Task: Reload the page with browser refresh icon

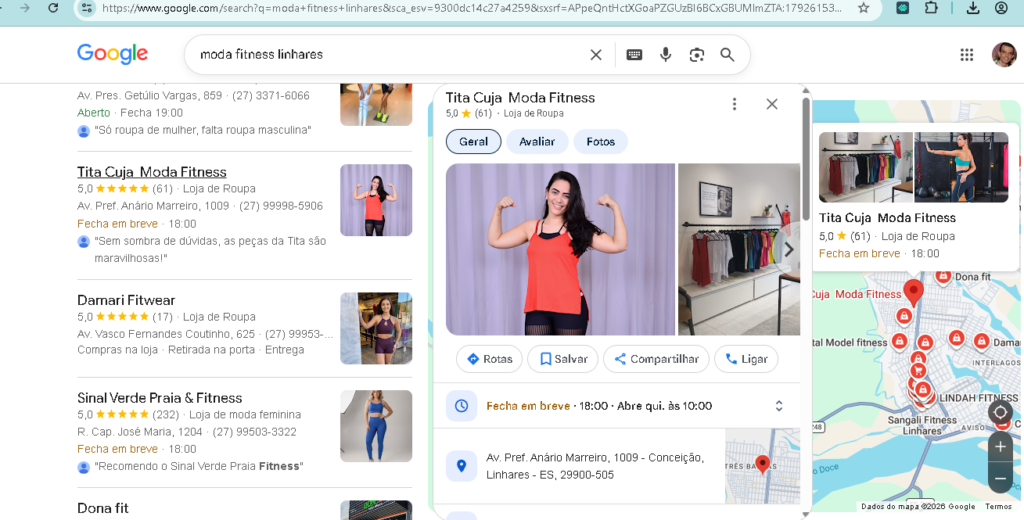Action: [54, 8]
